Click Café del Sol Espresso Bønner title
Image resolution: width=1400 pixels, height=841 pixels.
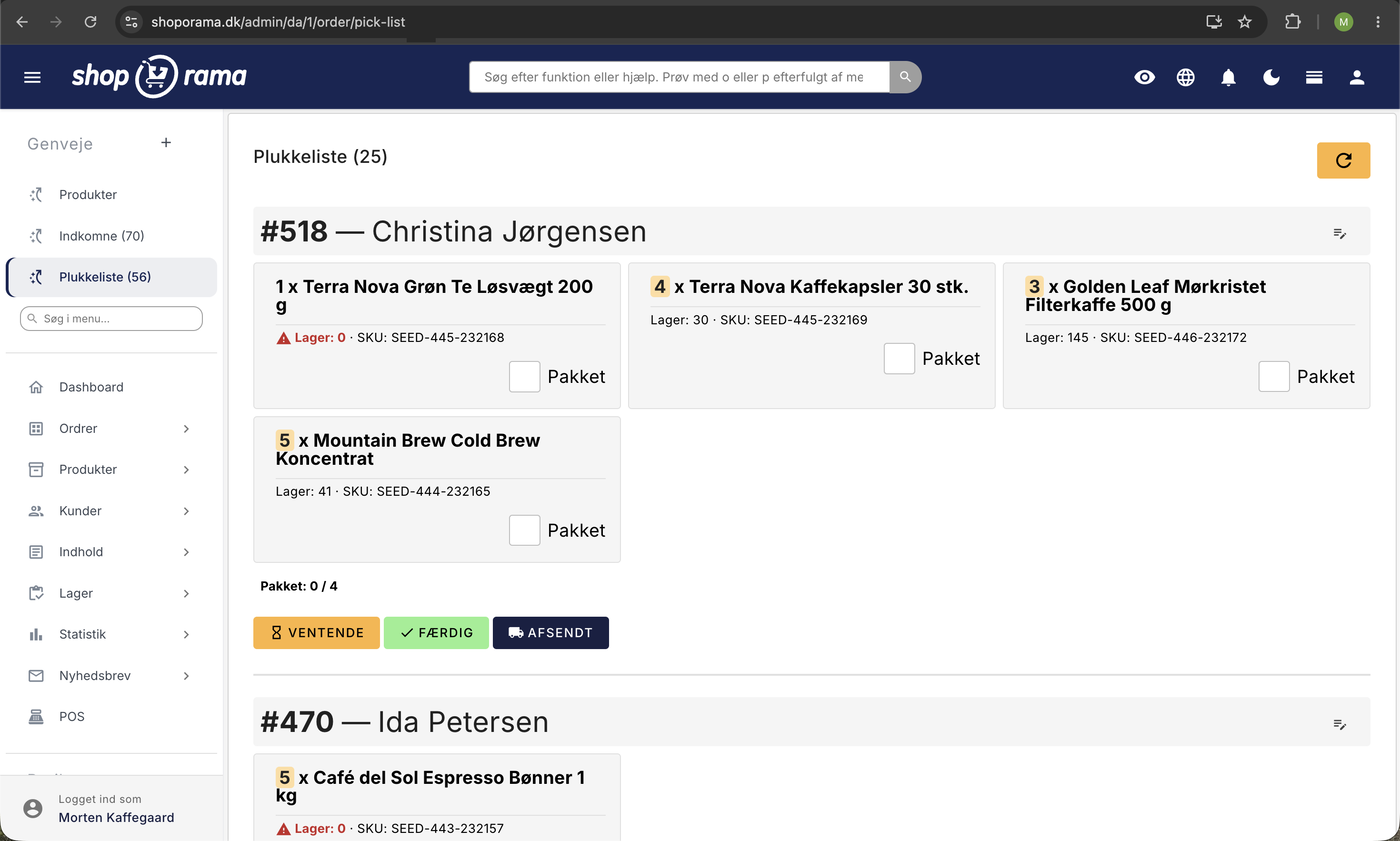tap(431, 787)
